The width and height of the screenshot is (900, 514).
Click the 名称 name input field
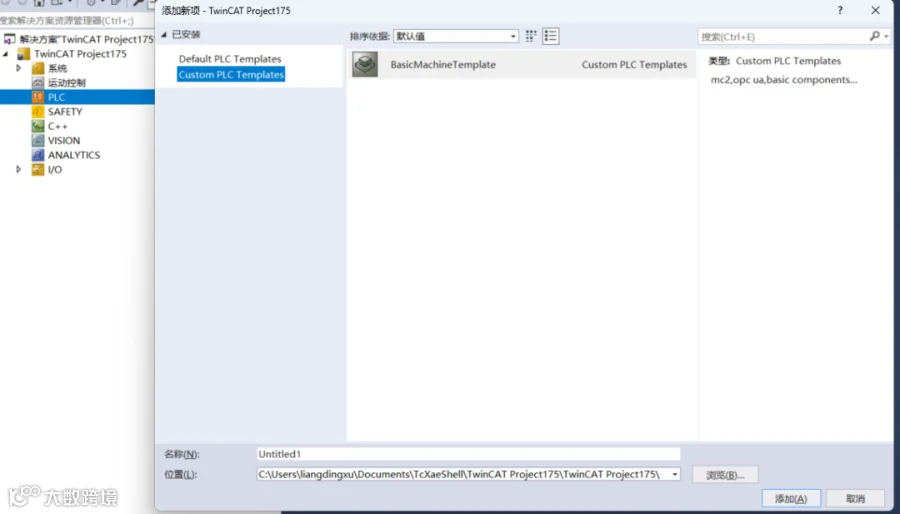pyautogui.click(x=468, y=454)
